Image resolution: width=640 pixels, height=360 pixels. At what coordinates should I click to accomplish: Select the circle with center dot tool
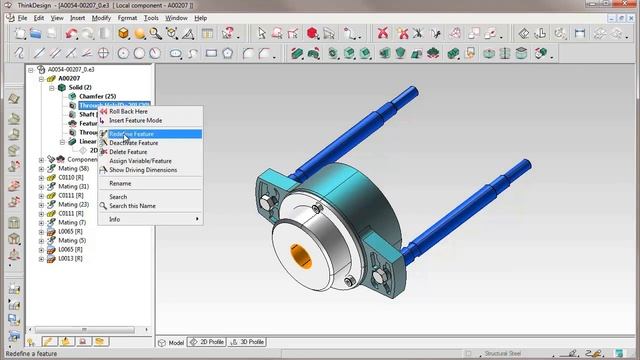pos(123,53)
